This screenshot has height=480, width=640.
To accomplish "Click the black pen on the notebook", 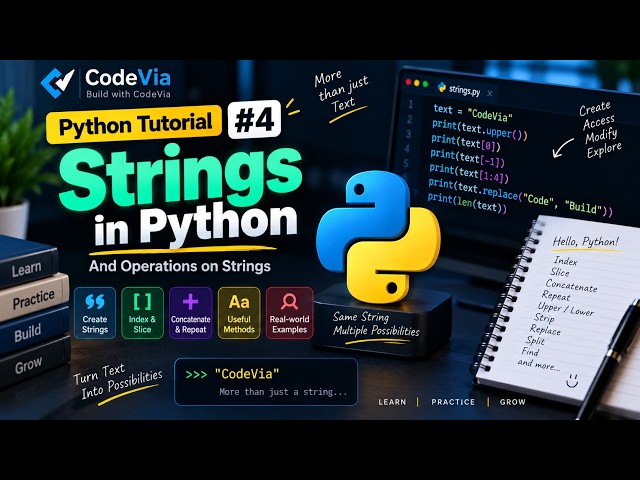I will [608, 359].
